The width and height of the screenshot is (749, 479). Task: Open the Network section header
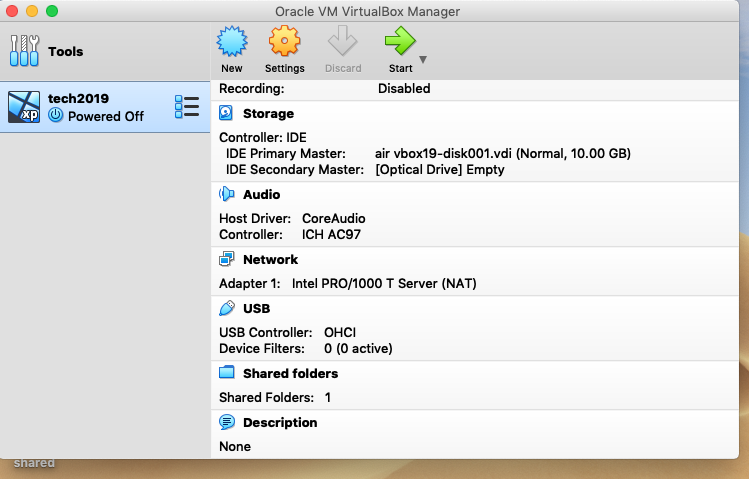(270, 259)
